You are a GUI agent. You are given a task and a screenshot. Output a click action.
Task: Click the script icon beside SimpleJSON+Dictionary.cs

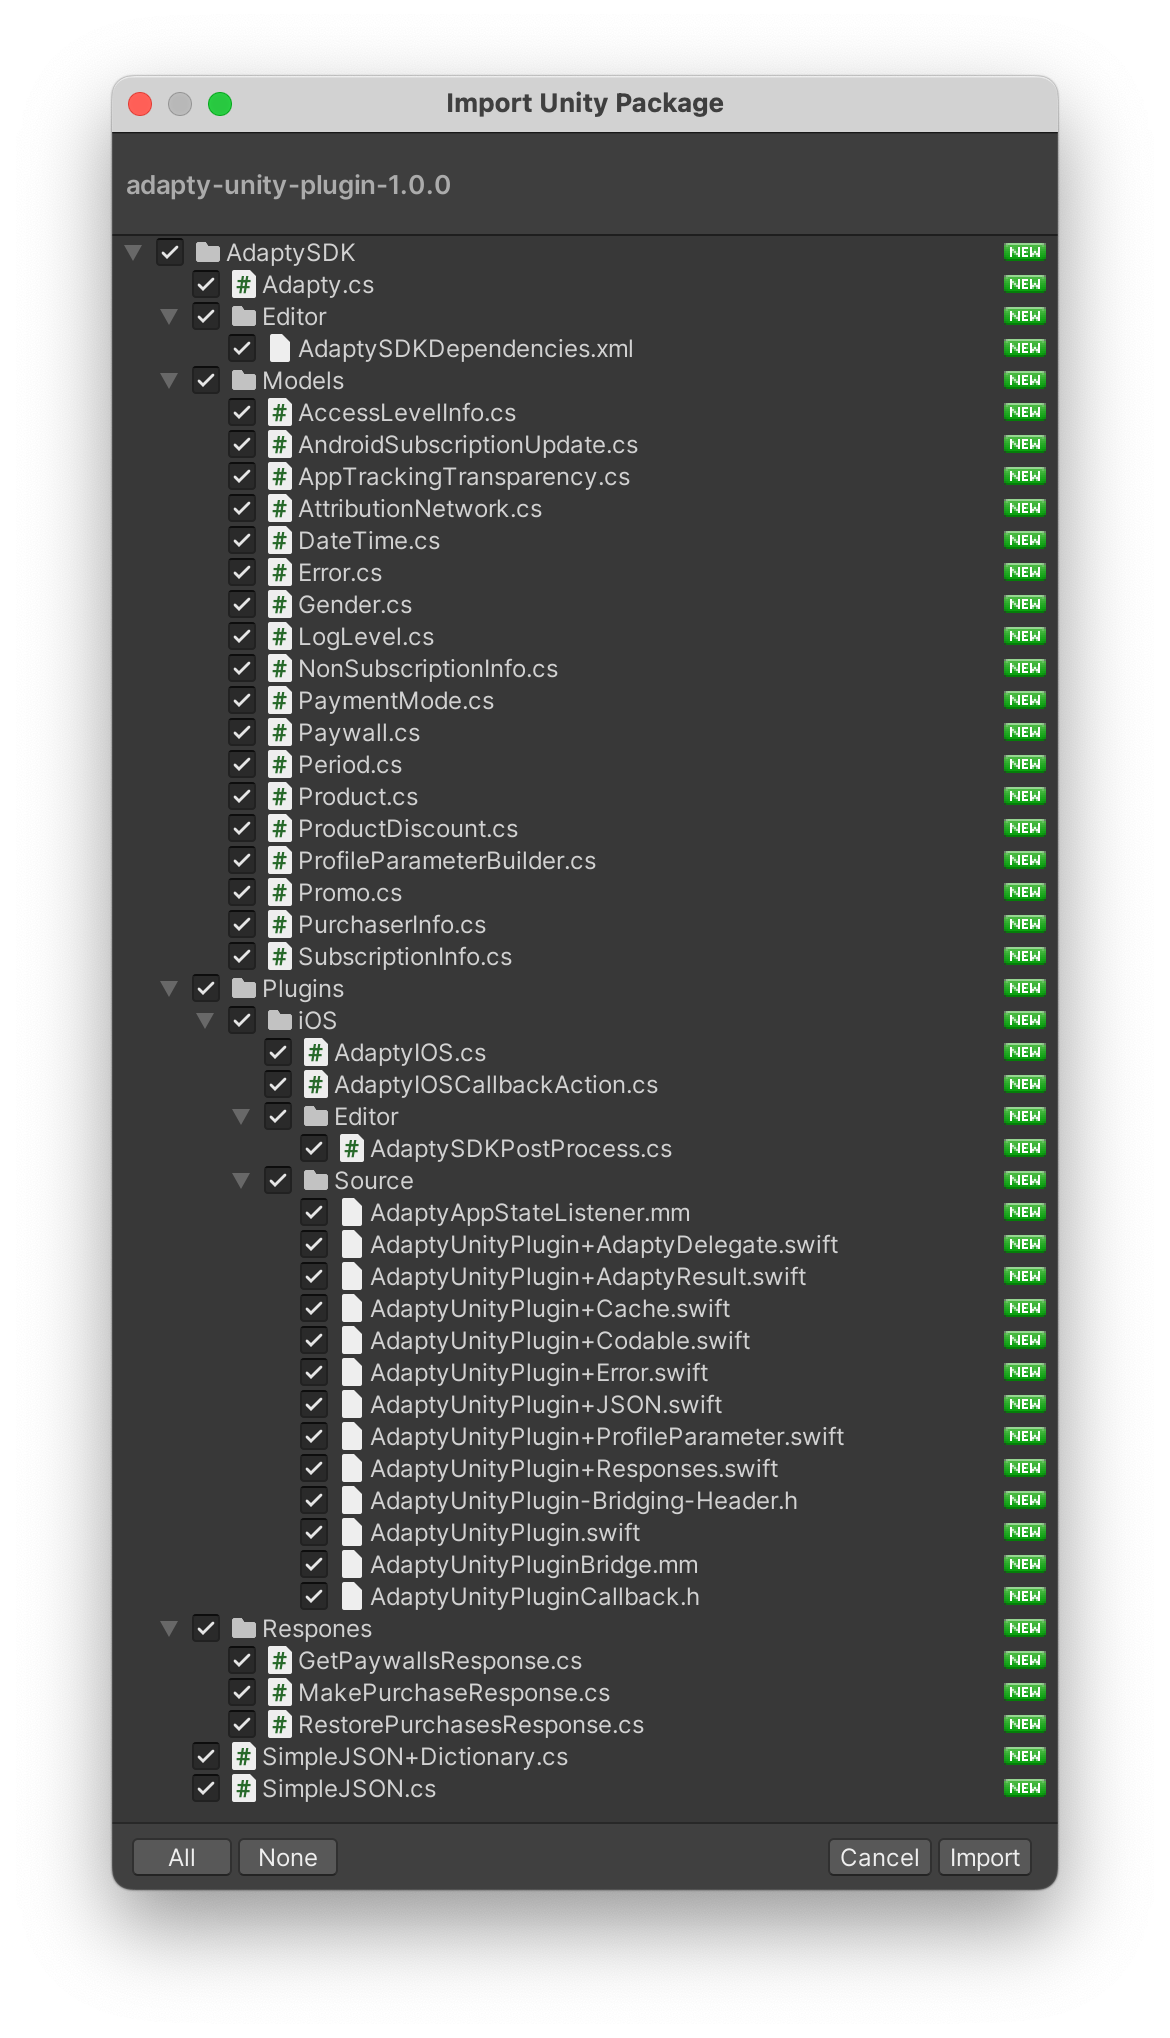pos(243,1756)
